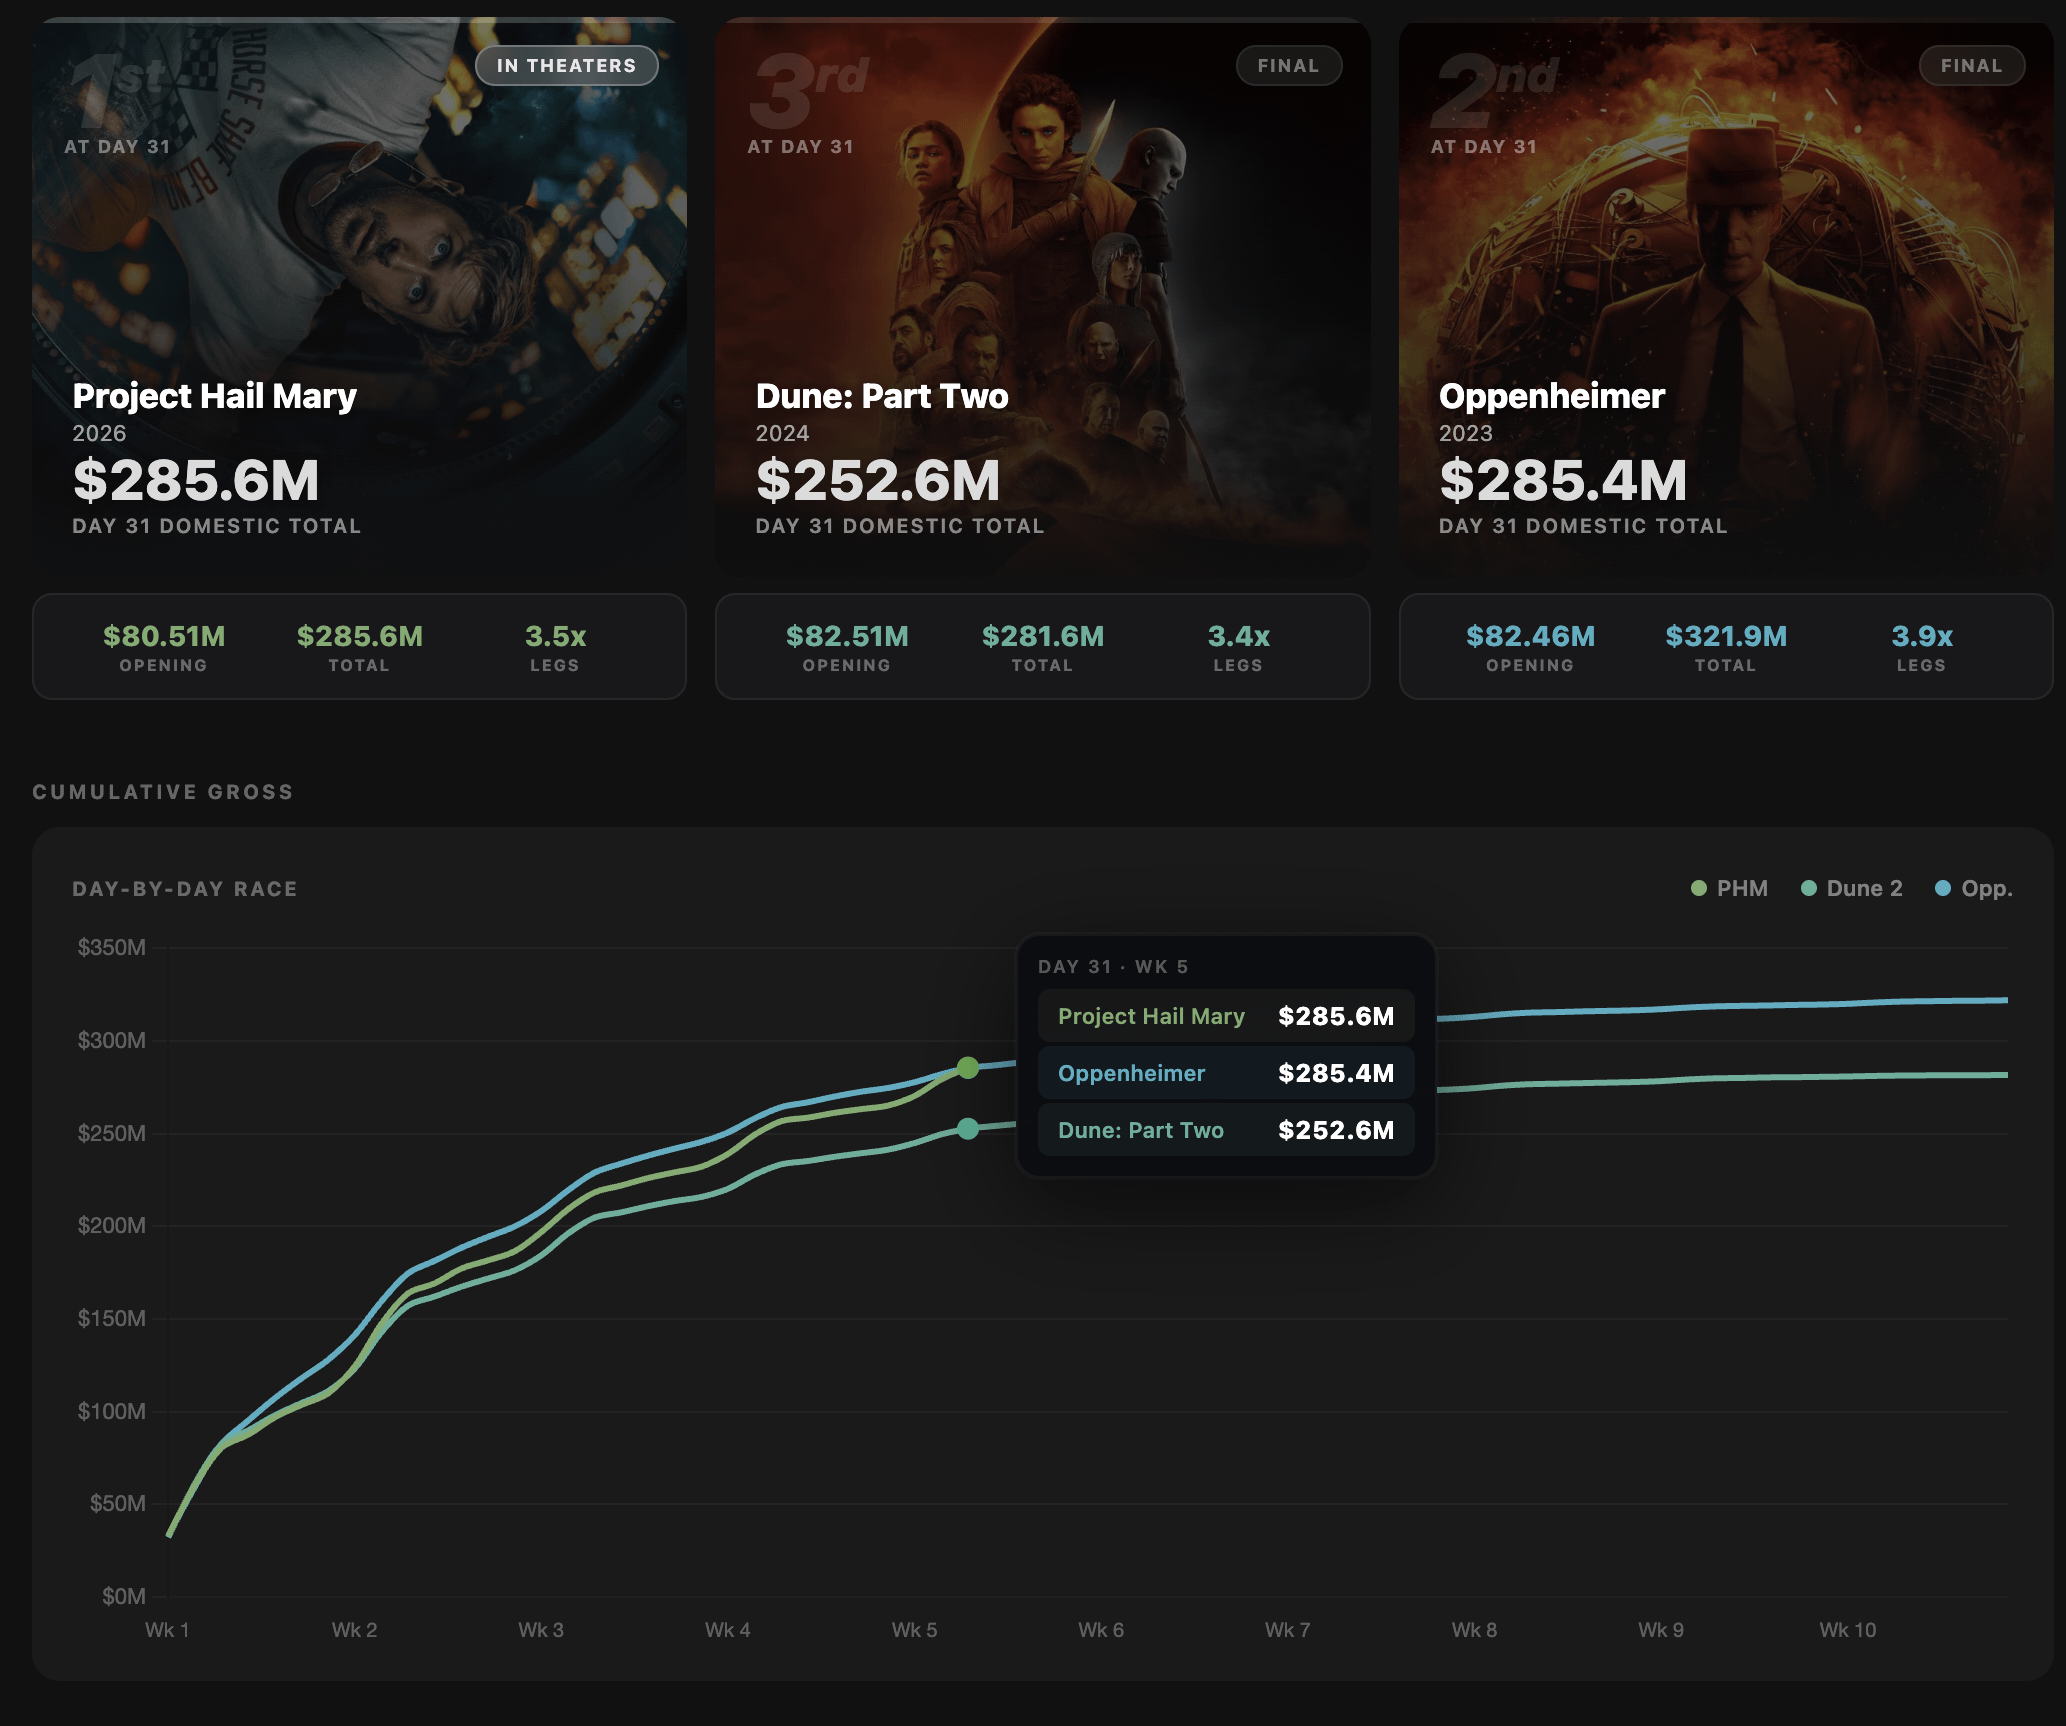Toggle Opp. legend entry
Image resolution: width=2066 pixels, height=1726 pixels.
[x=1974, y=888]
